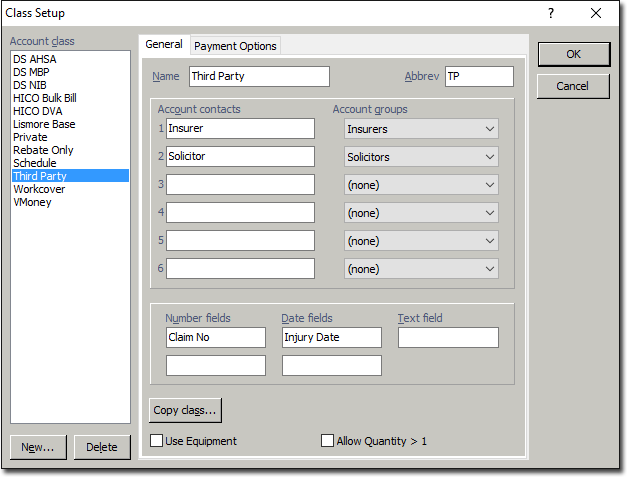
Task: Click the empty Text field box
Action: 448,337
